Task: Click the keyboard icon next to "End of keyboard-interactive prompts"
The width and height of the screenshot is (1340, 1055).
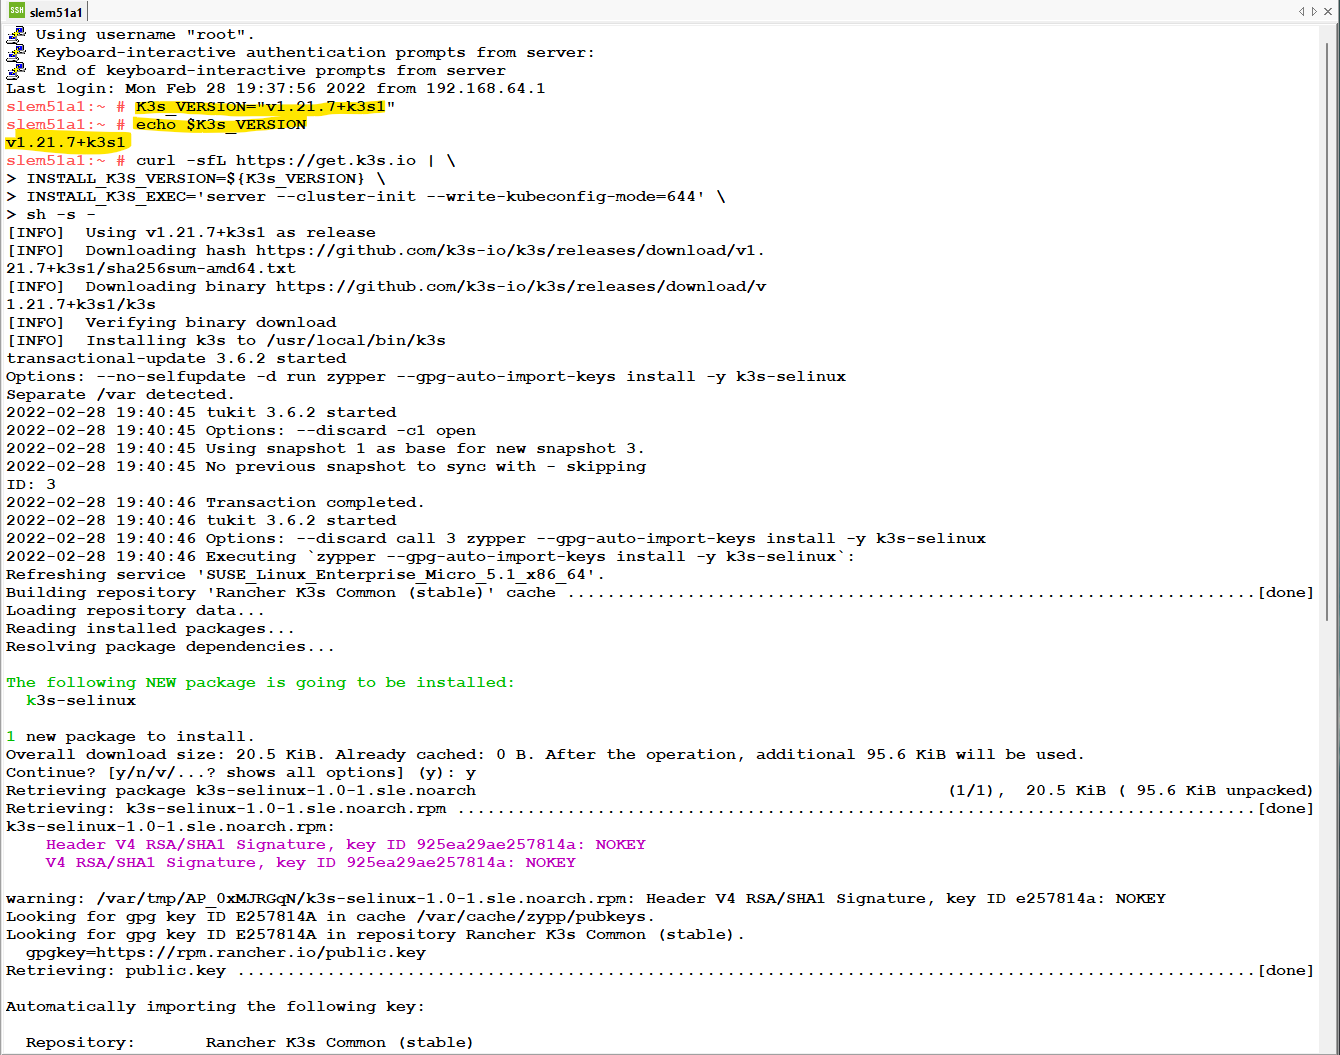Action: point(14,70)
